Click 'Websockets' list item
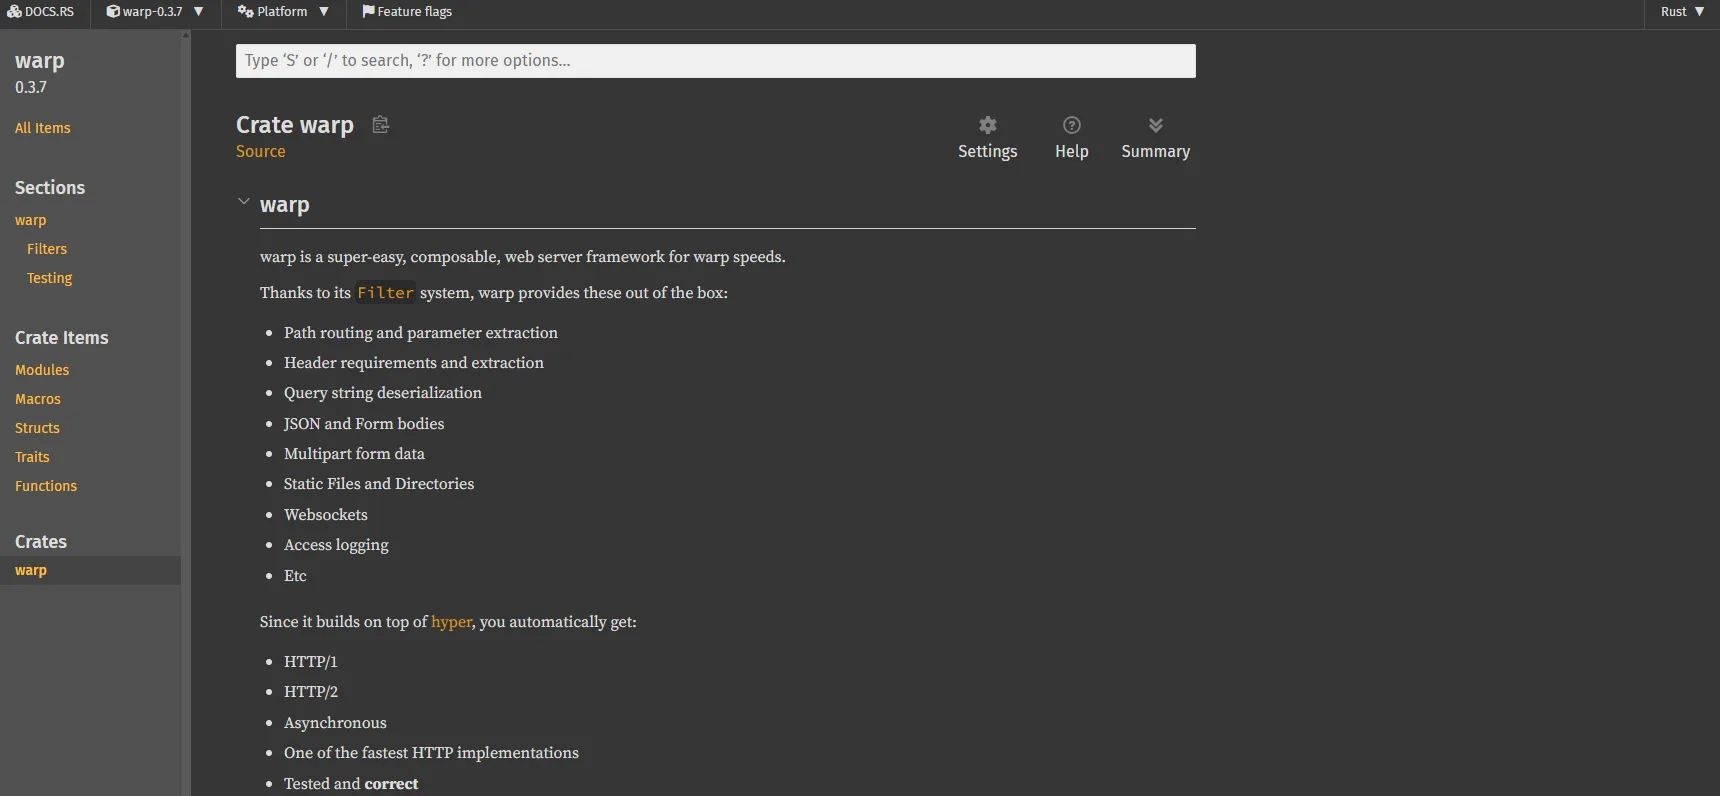Viewport: 1720px width, 796px height. click(326, 515)
